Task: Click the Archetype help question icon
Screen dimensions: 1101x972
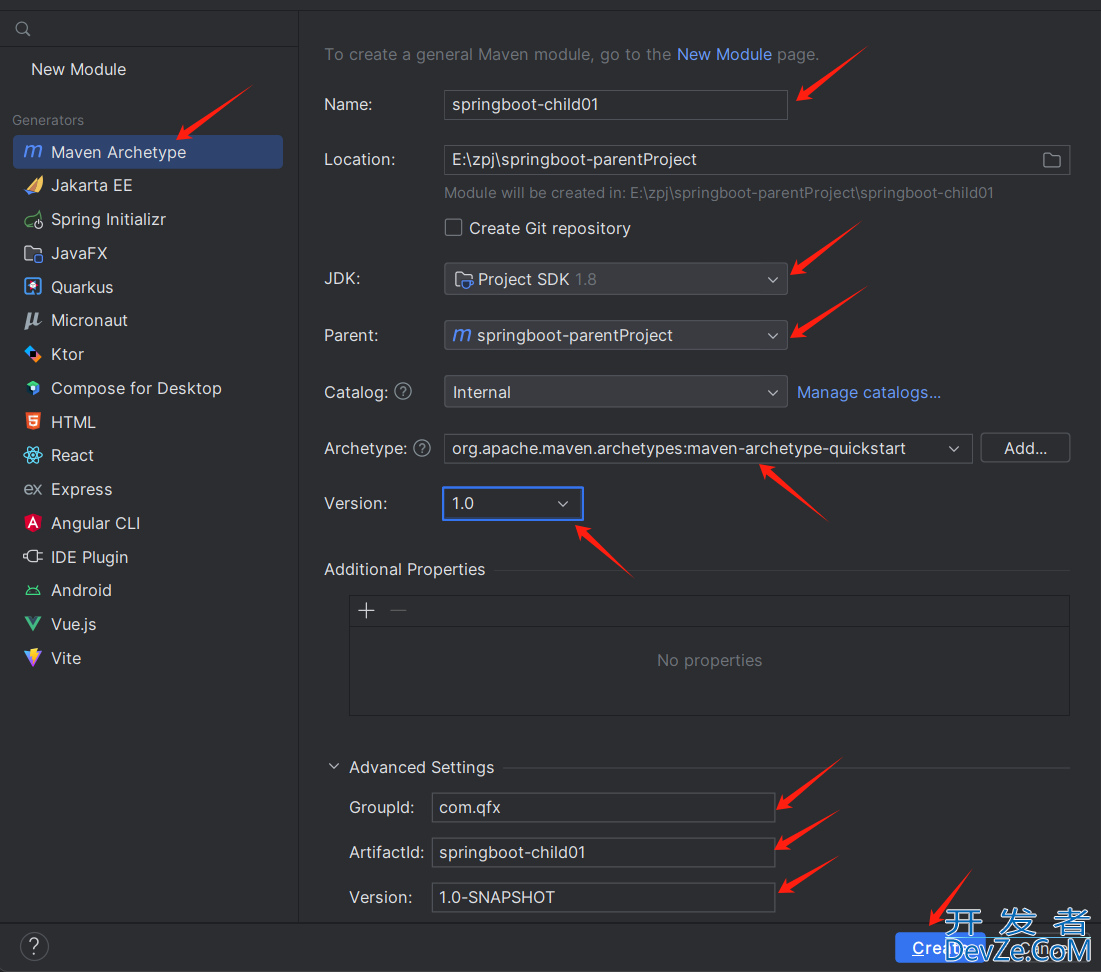Action: pyautogui.click(x=422, y=448)
